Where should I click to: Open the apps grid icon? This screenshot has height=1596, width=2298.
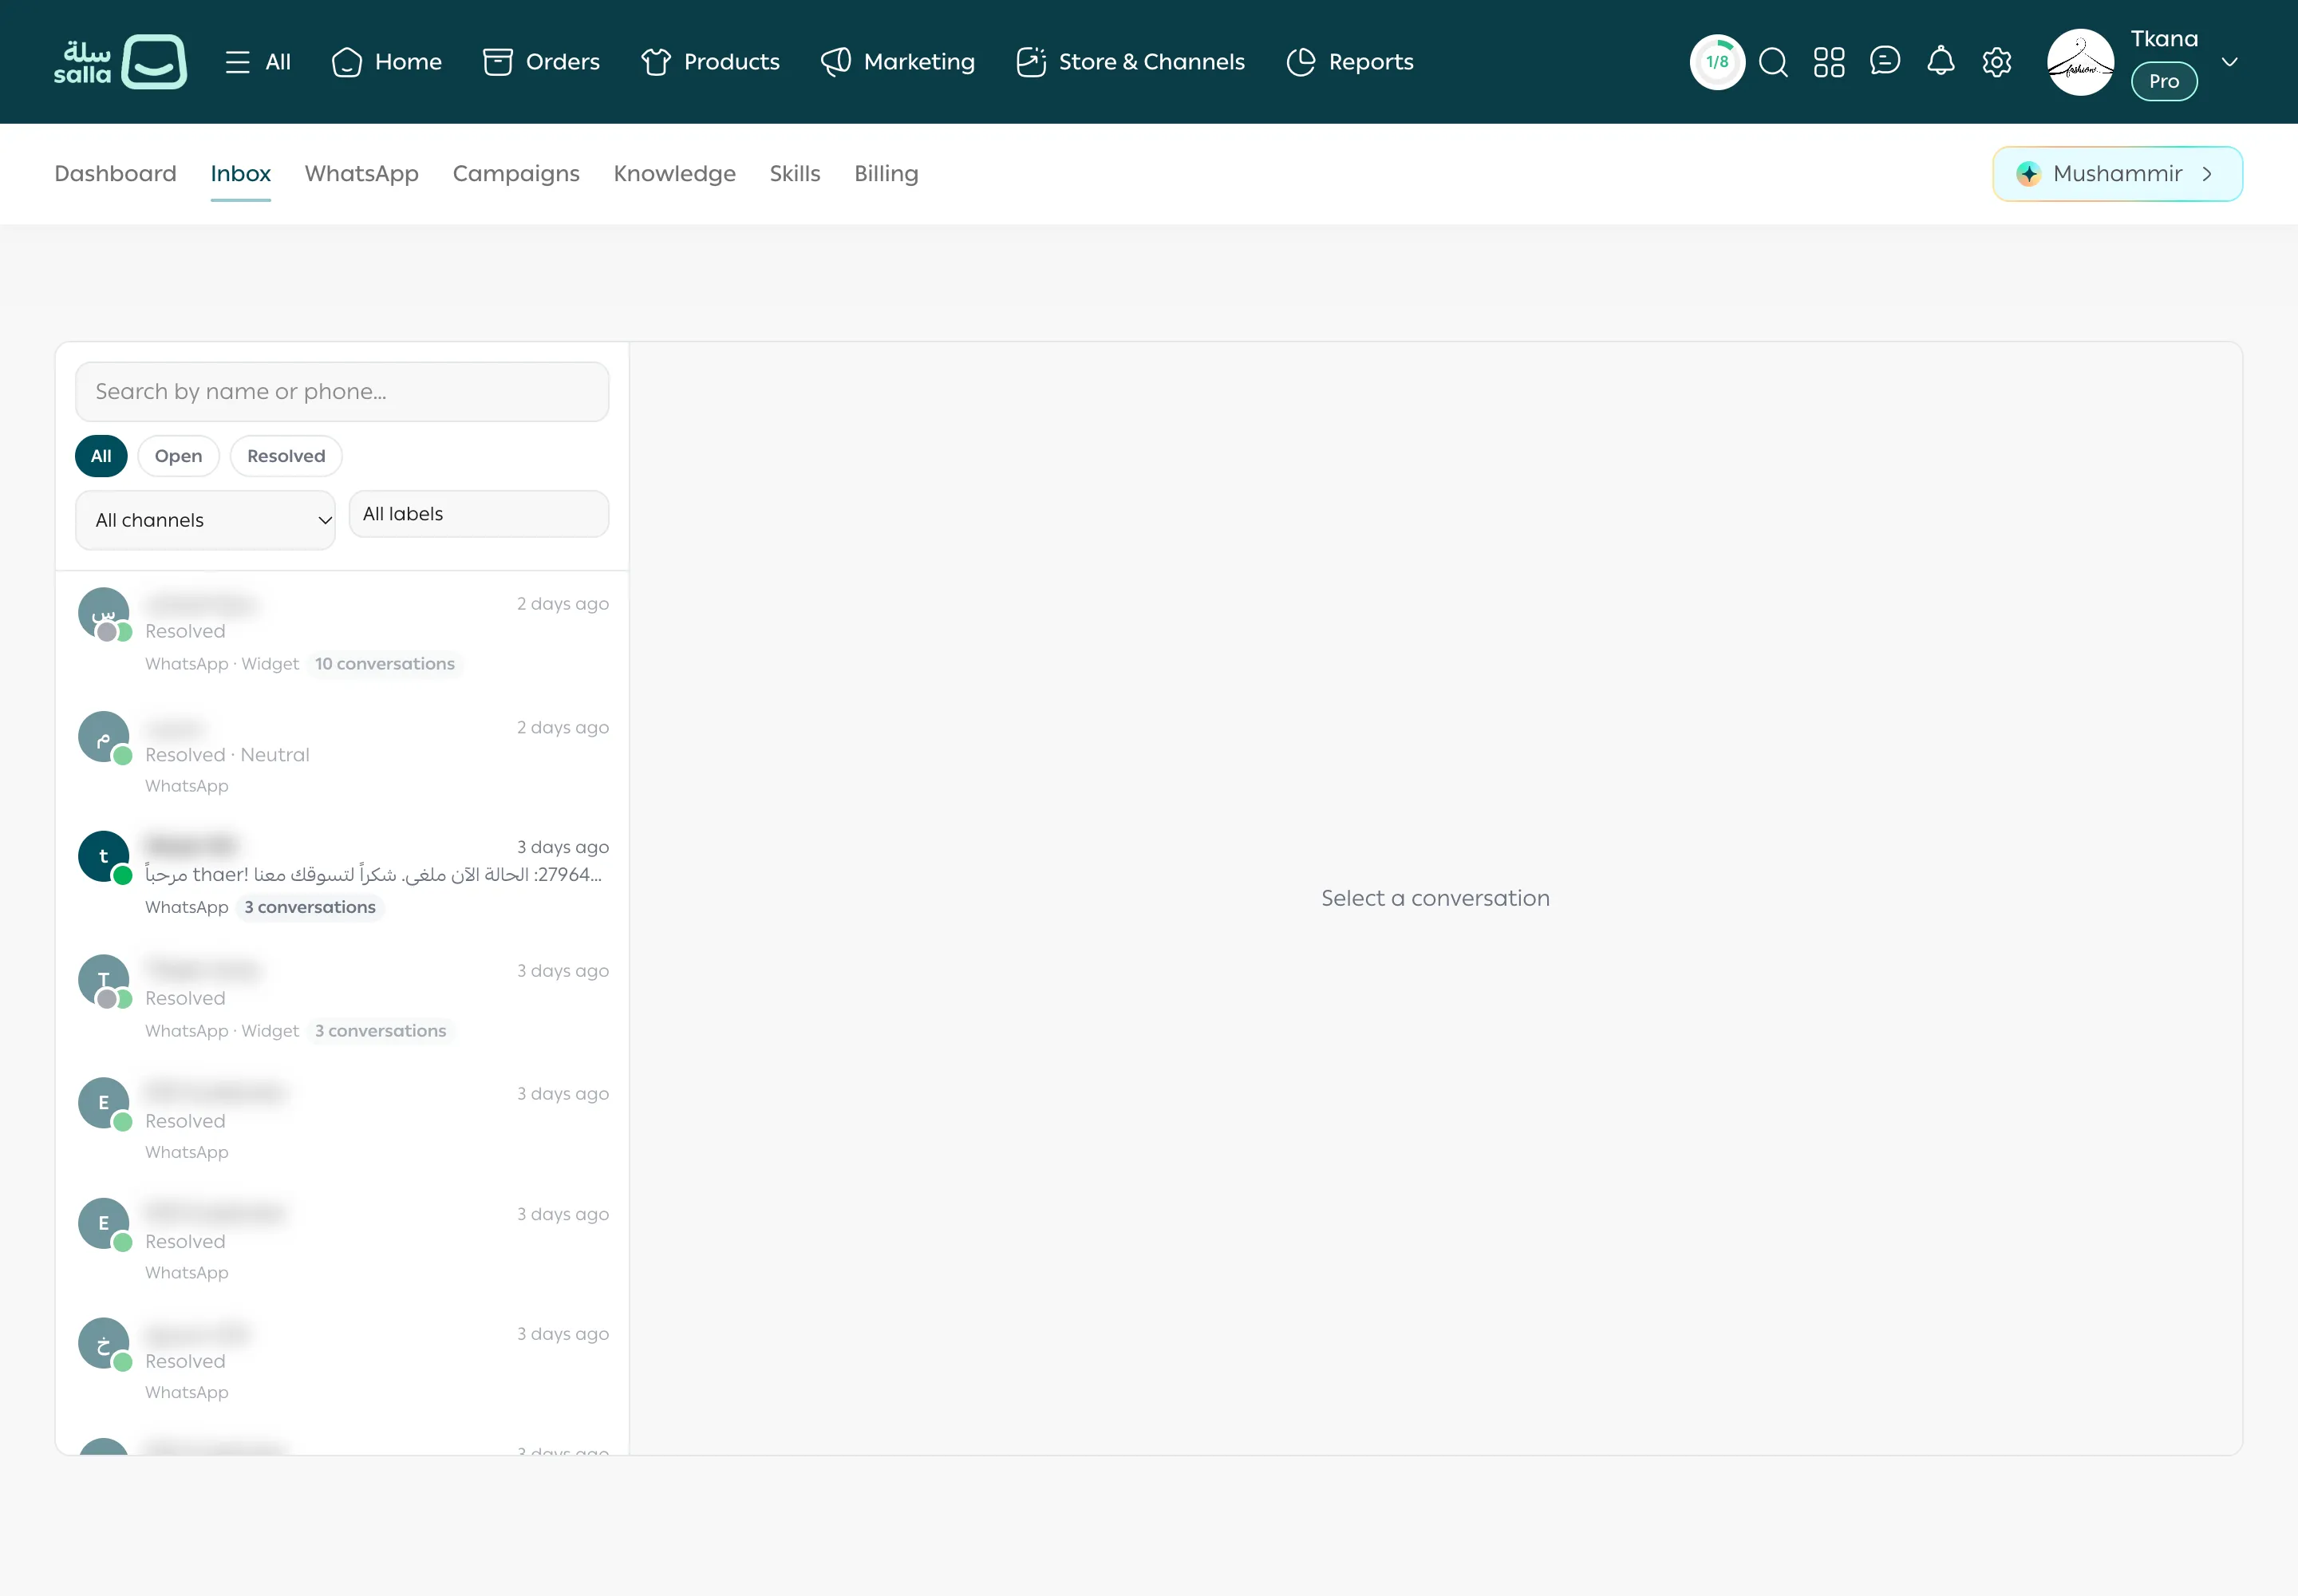[x=1829, y=62]
